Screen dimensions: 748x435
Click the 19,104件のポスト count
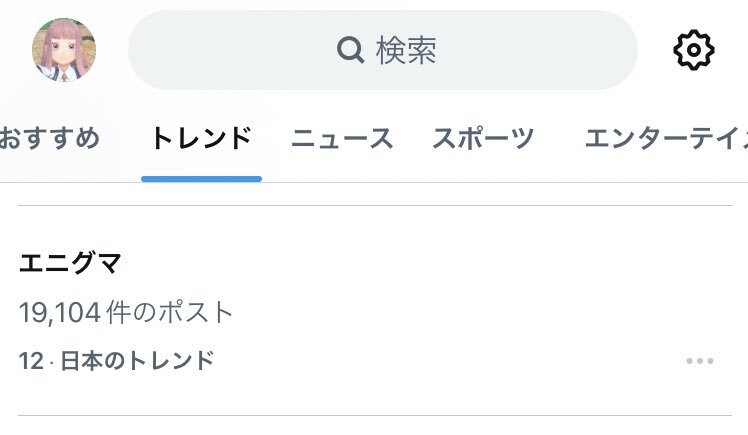click(x=126, y=313)
